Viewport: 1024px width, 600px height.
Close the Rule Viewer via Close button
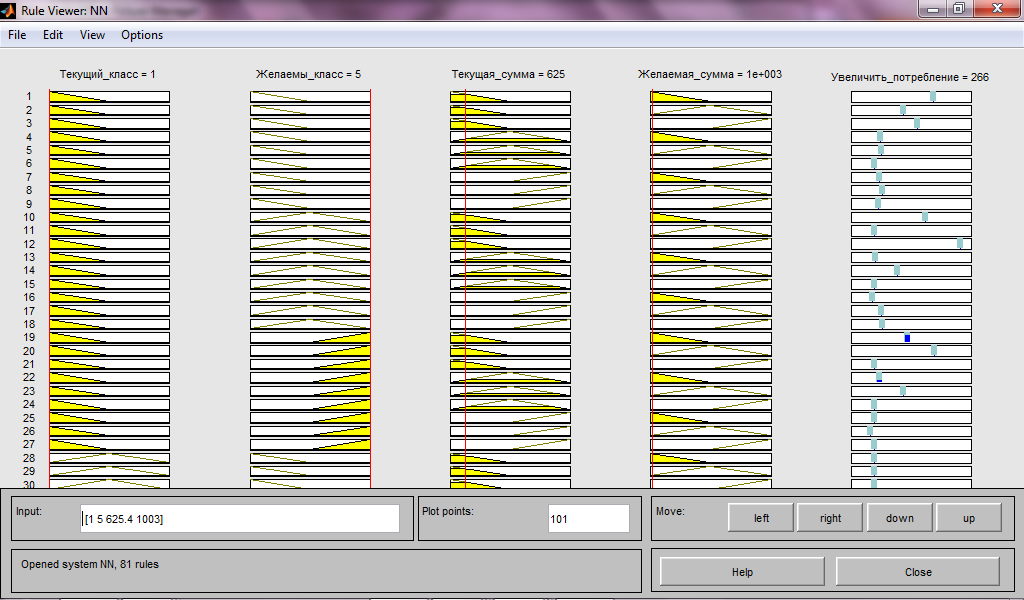pos(918,572)
